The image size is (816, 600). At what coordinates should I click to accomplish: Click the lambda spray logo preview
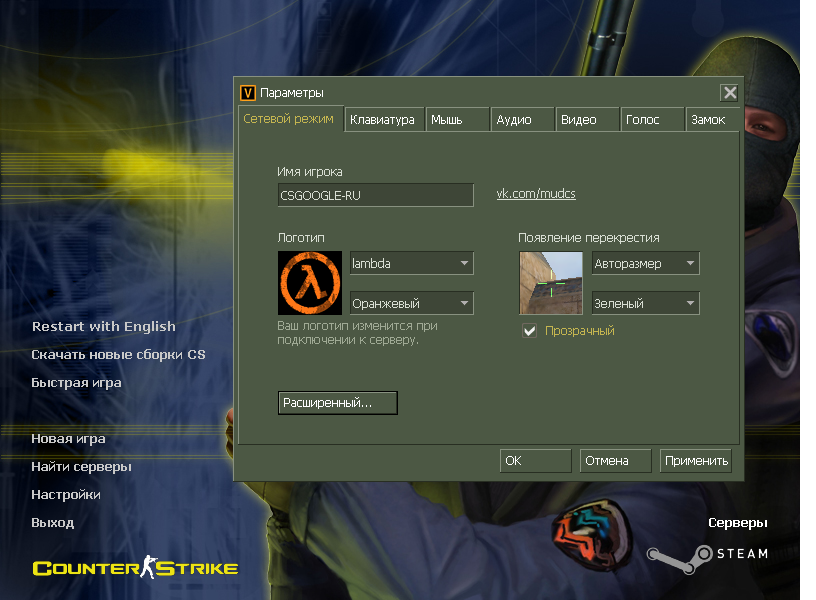(310, 283)
